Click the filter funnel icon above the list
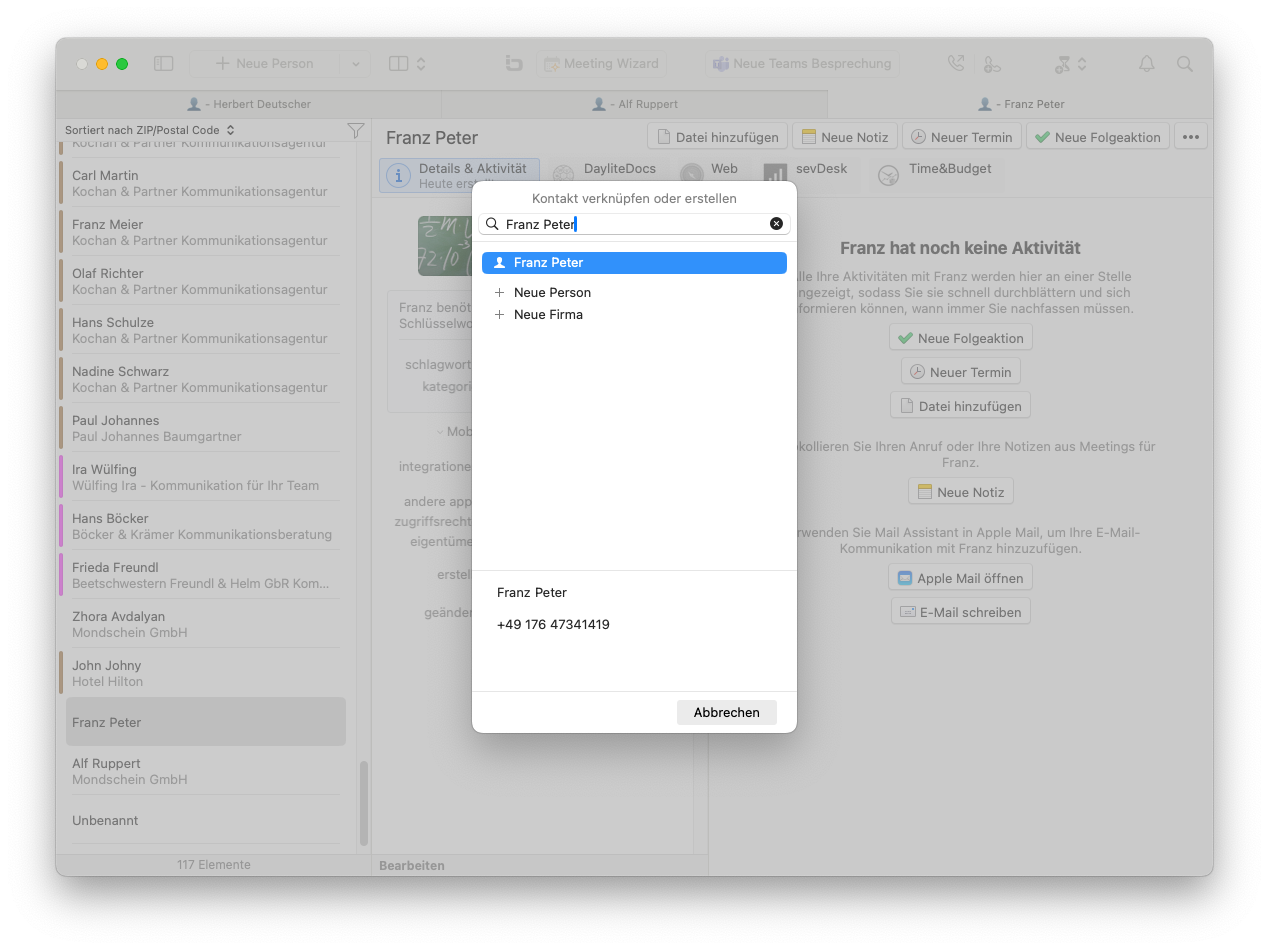Screen dimensions: 1269x950 tap(355, 130)
